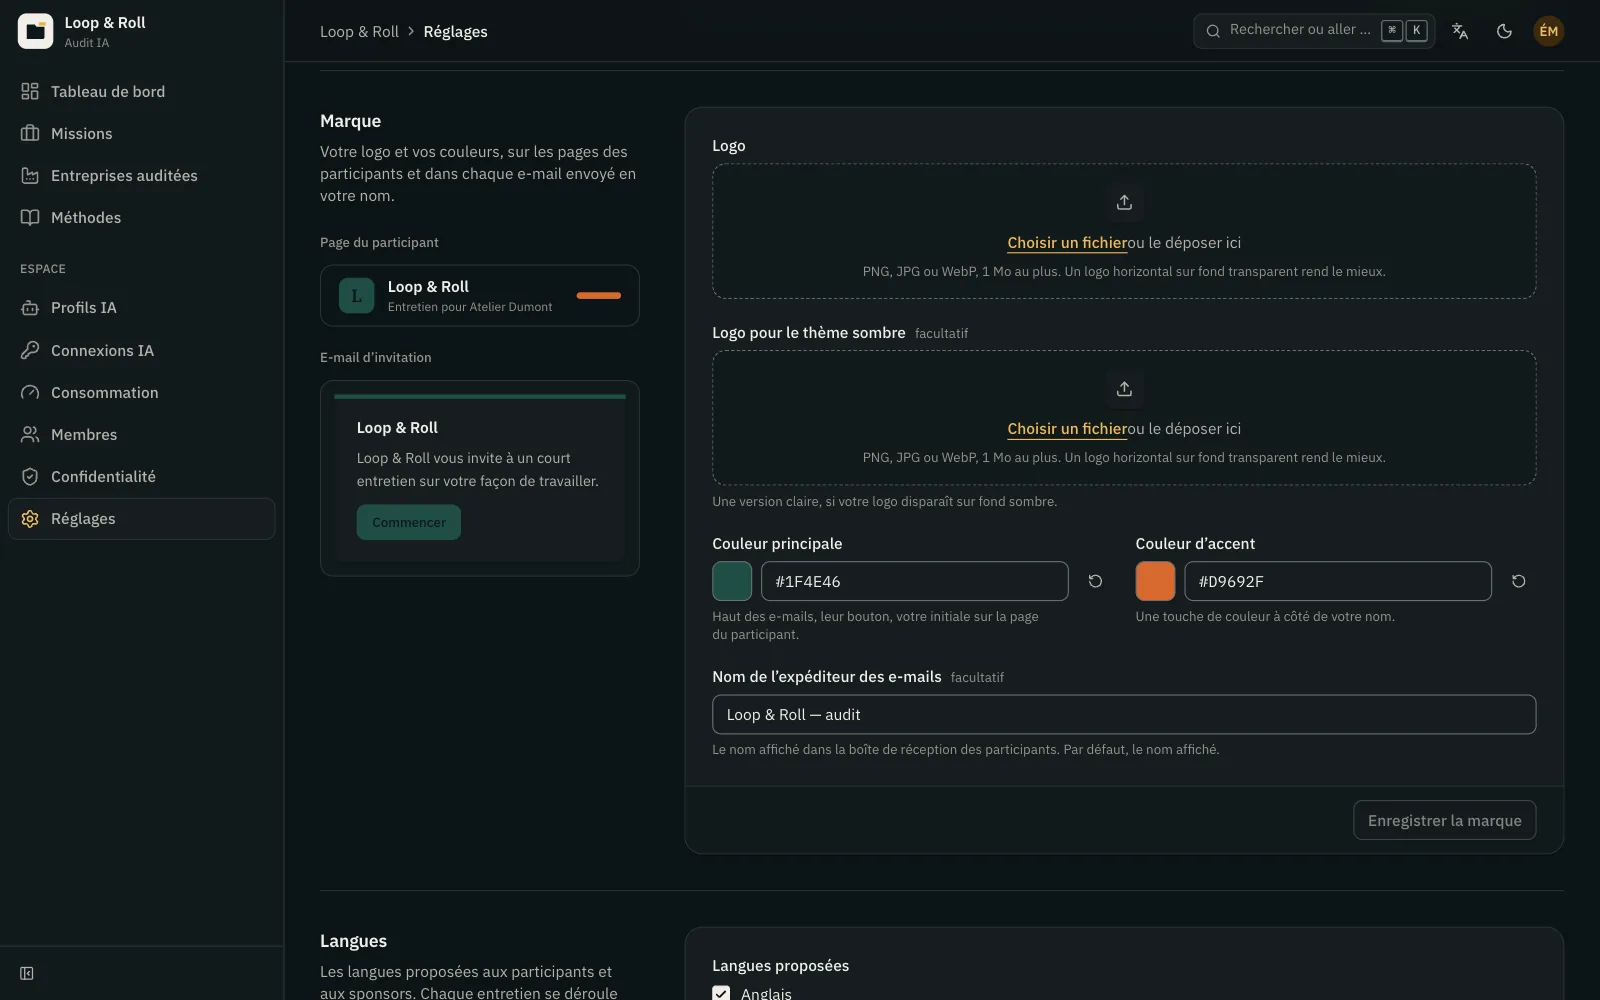
Task: Open the language switcher icon
Action: pos(1460,31)
